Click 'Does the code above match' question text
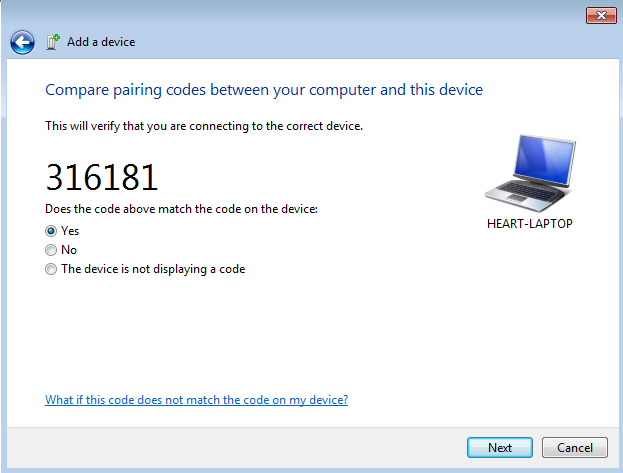The height and width of the screenshot is (473, 623). [182, 209]
